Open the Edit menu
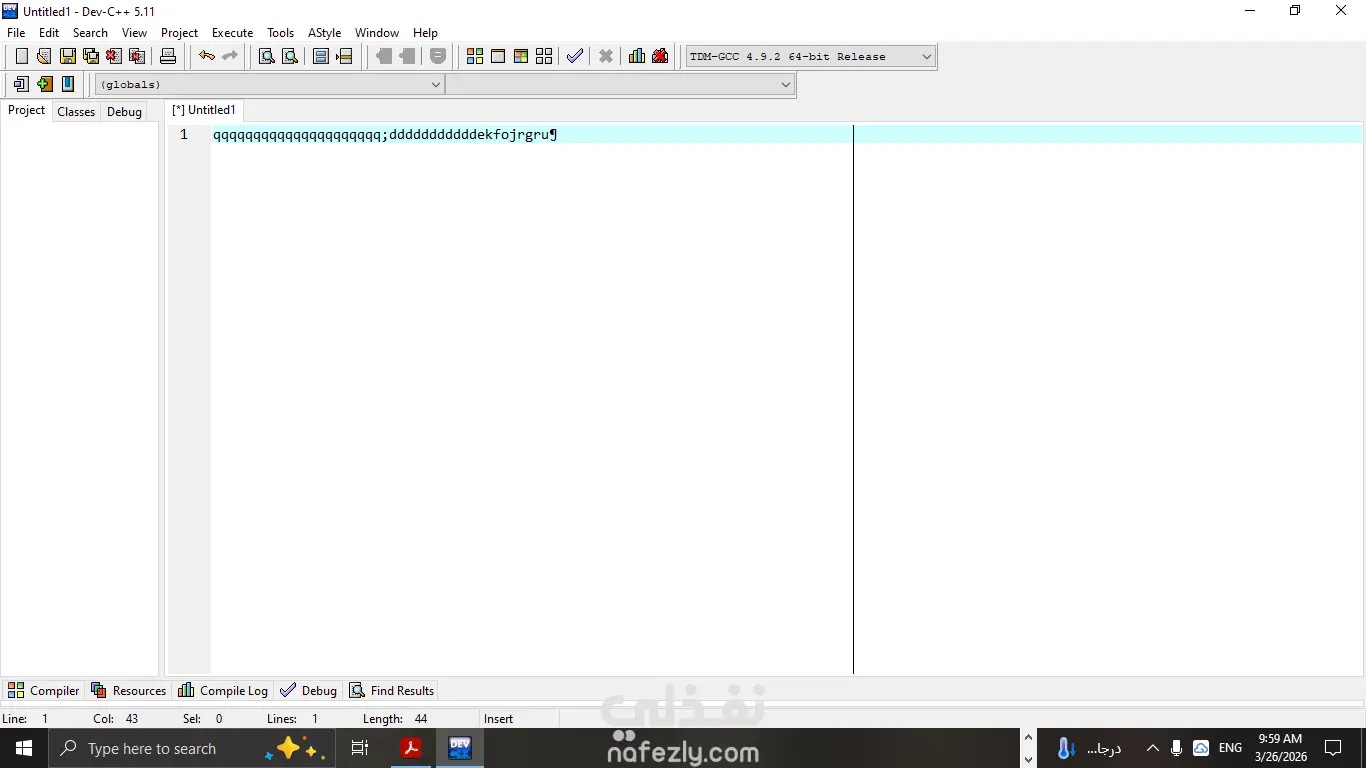1366x768 pixels. coord(49,33)
